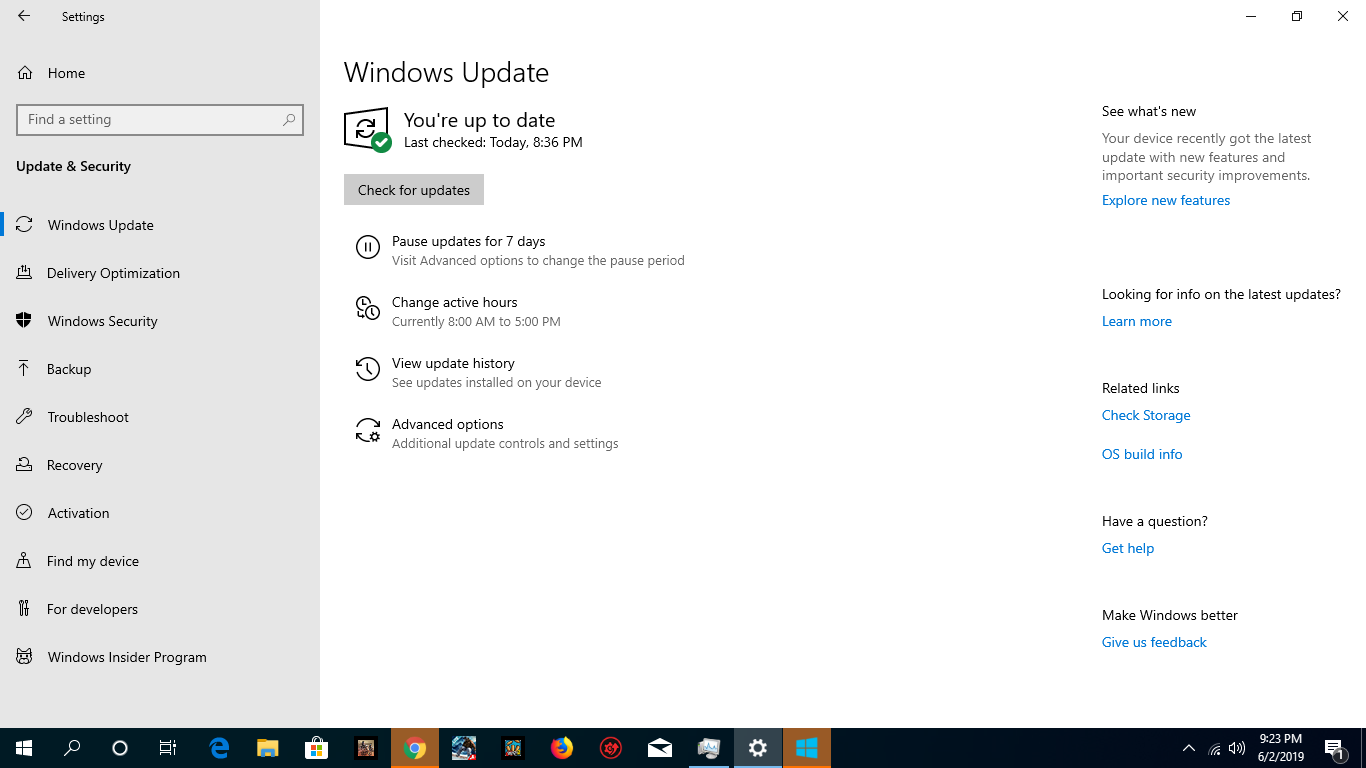Click the Find my device person icon

click(x=25, y=561)
